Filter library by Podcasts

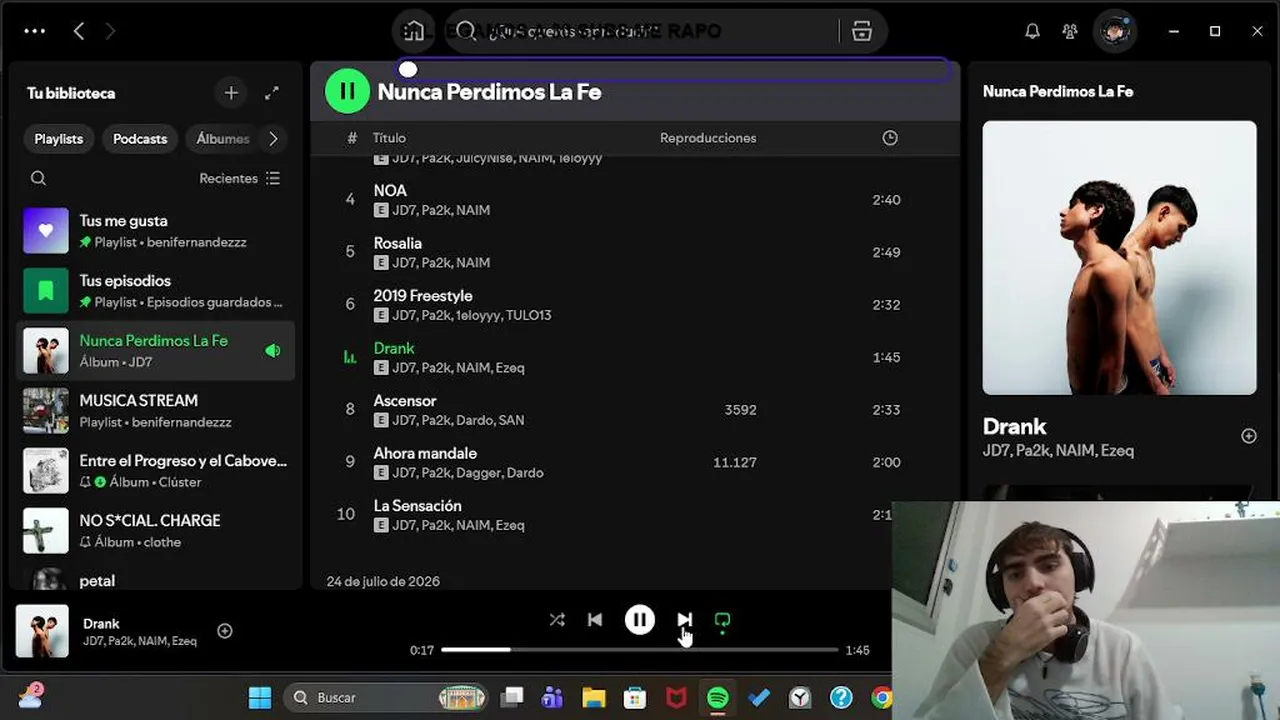click(140, 139)
